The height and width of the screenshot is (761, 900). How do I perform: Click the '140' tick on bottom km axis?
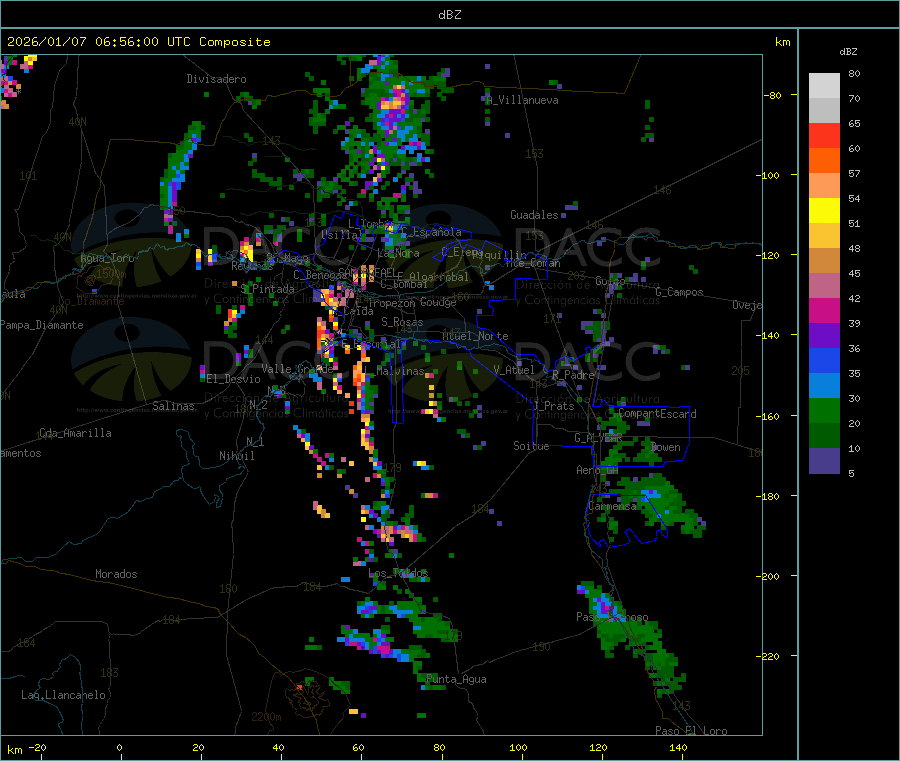(678, 747)
